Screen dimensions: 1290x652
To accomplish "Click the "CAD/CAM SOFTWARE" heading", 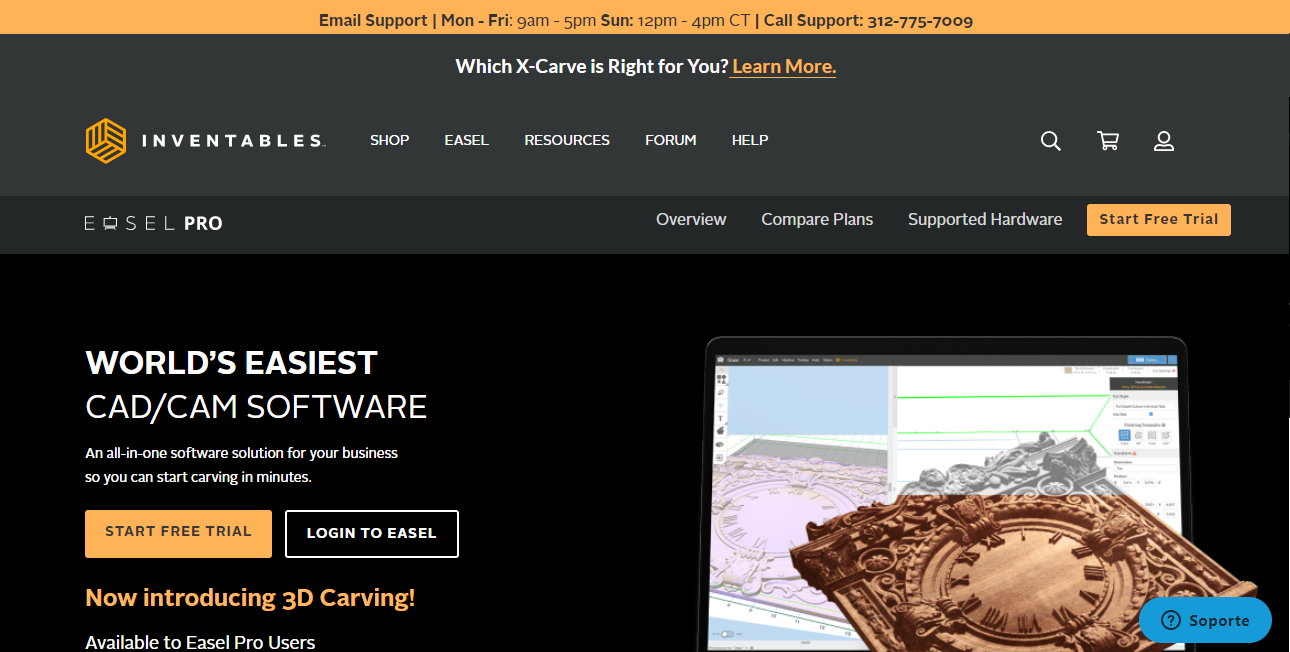I will [x=256, y=407].
